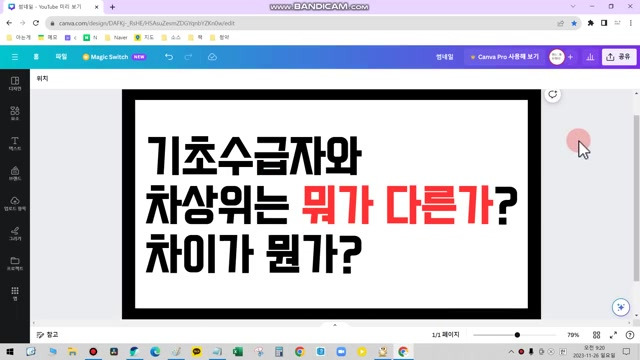The width and height of the screenshot is (640, 360).
Task: Open a new browser tab
Action: [112, 7]
